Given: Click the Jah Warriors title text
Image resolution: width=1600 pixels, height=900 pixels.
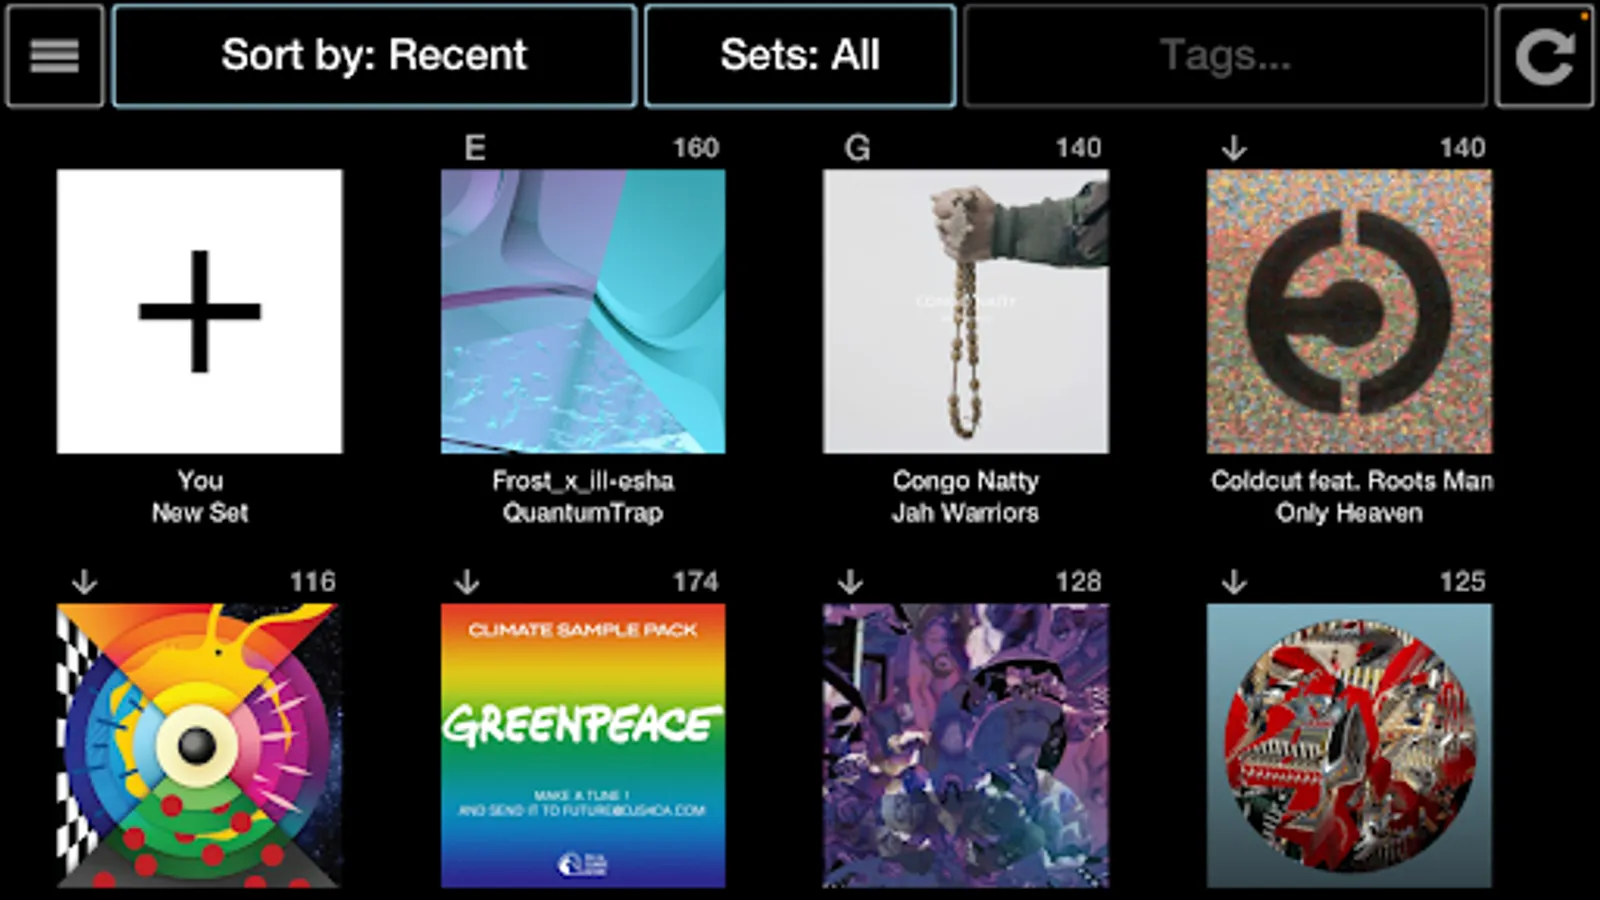Looking at the screenshot, I should tap(965, 513).
